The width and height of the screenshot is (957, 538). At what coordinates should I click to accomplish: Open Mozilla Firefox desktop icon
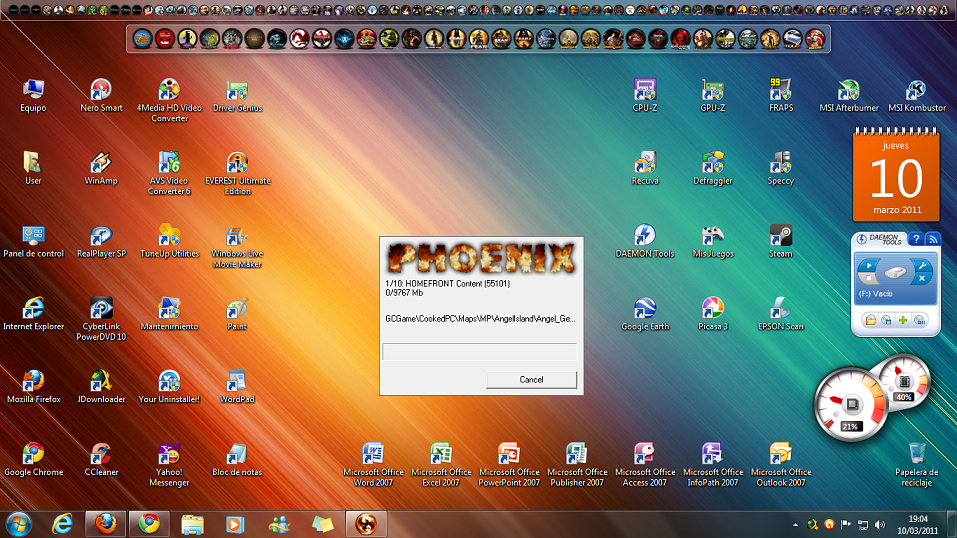click(33, 387)
